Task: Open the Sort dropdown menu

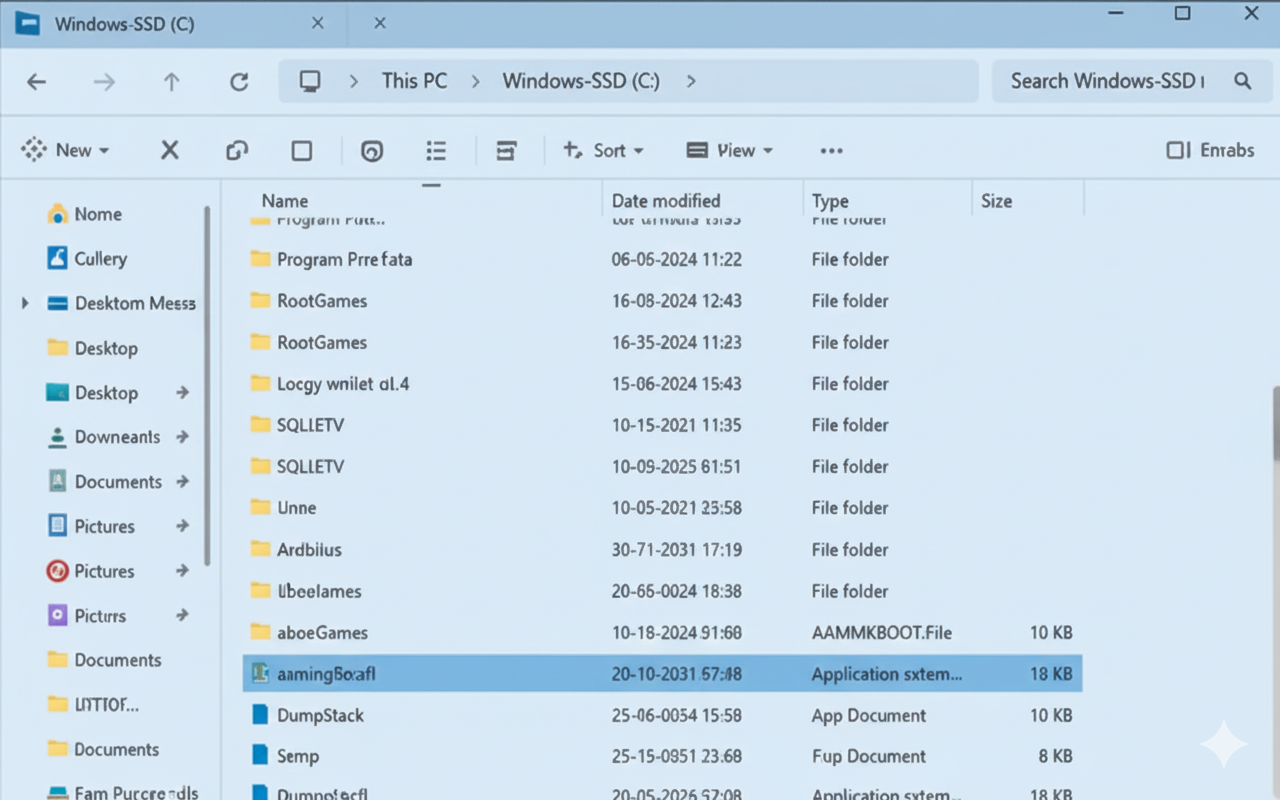Action: point(604,150)
